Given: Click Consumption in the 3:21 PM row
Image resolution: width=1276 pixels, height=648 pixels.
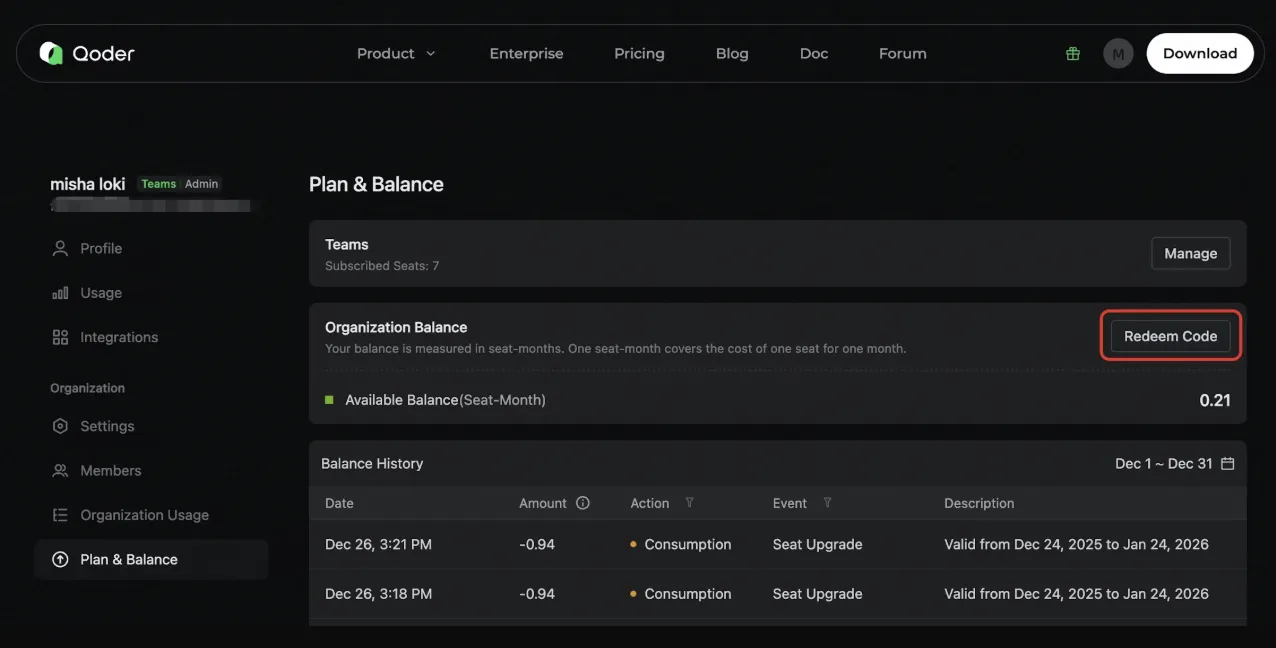Looking at the screenshot, I should coord(688,544).
